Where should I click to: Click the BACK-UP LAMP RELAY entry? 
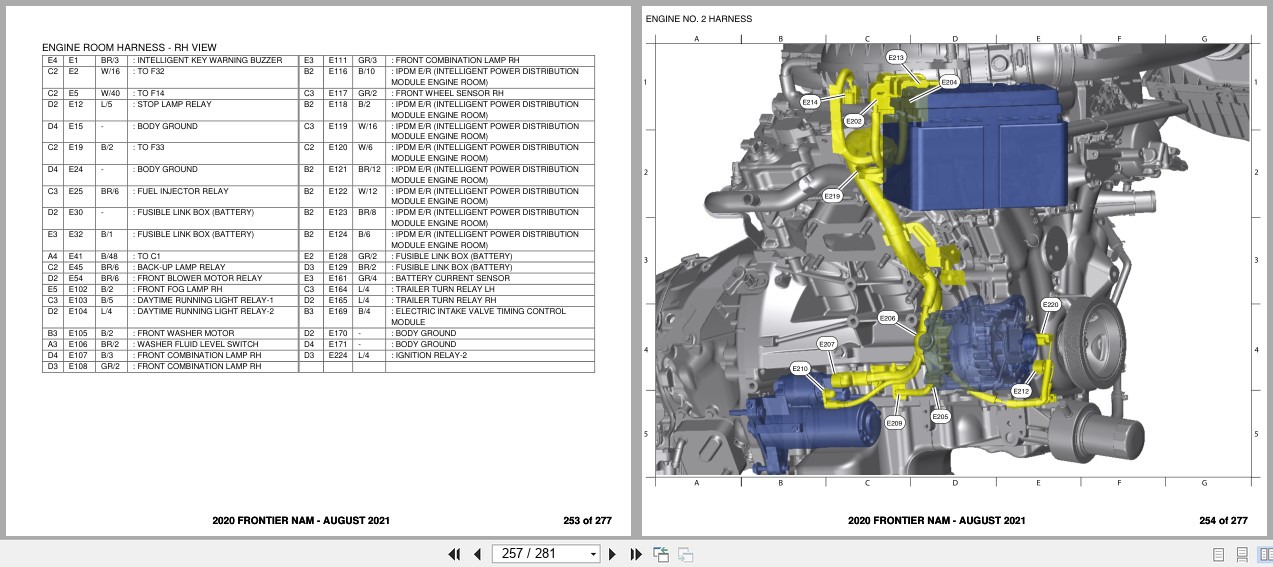tap(181, 267)
